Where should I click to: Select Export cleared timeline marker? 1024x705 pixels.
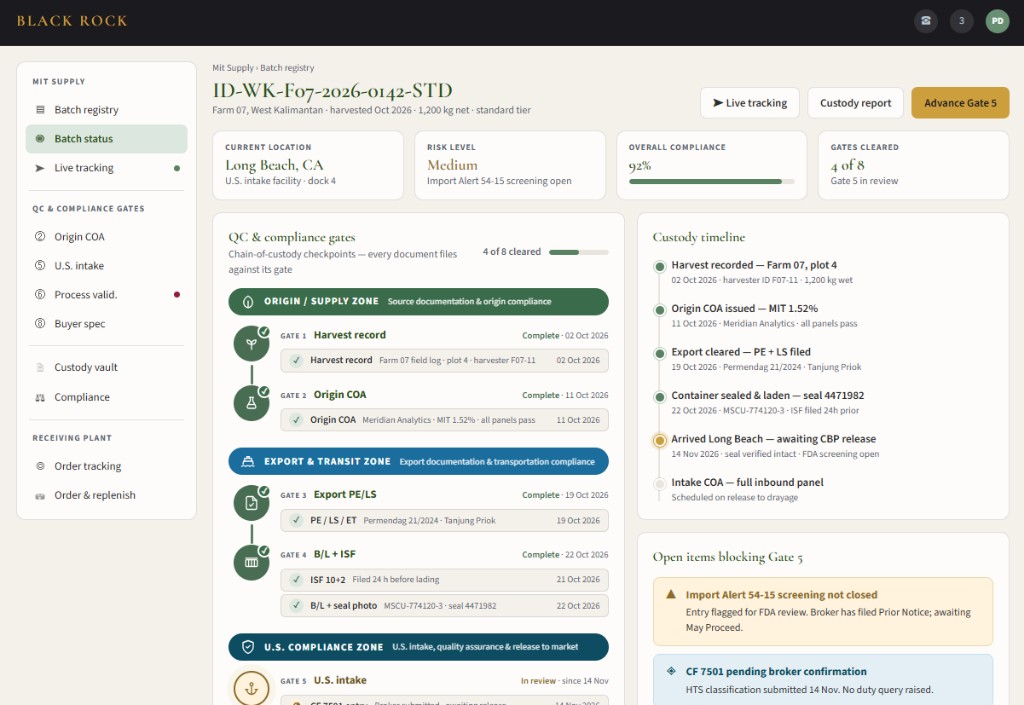[x=660, y=353]
